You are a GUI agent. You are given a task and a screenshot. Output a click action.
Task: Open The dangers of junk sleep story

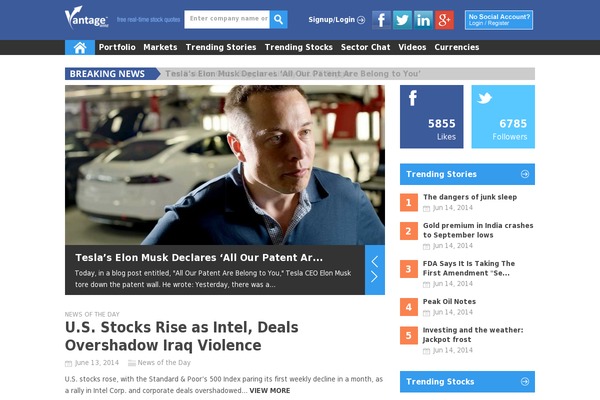pyautogui.click(x=470, y=197)
